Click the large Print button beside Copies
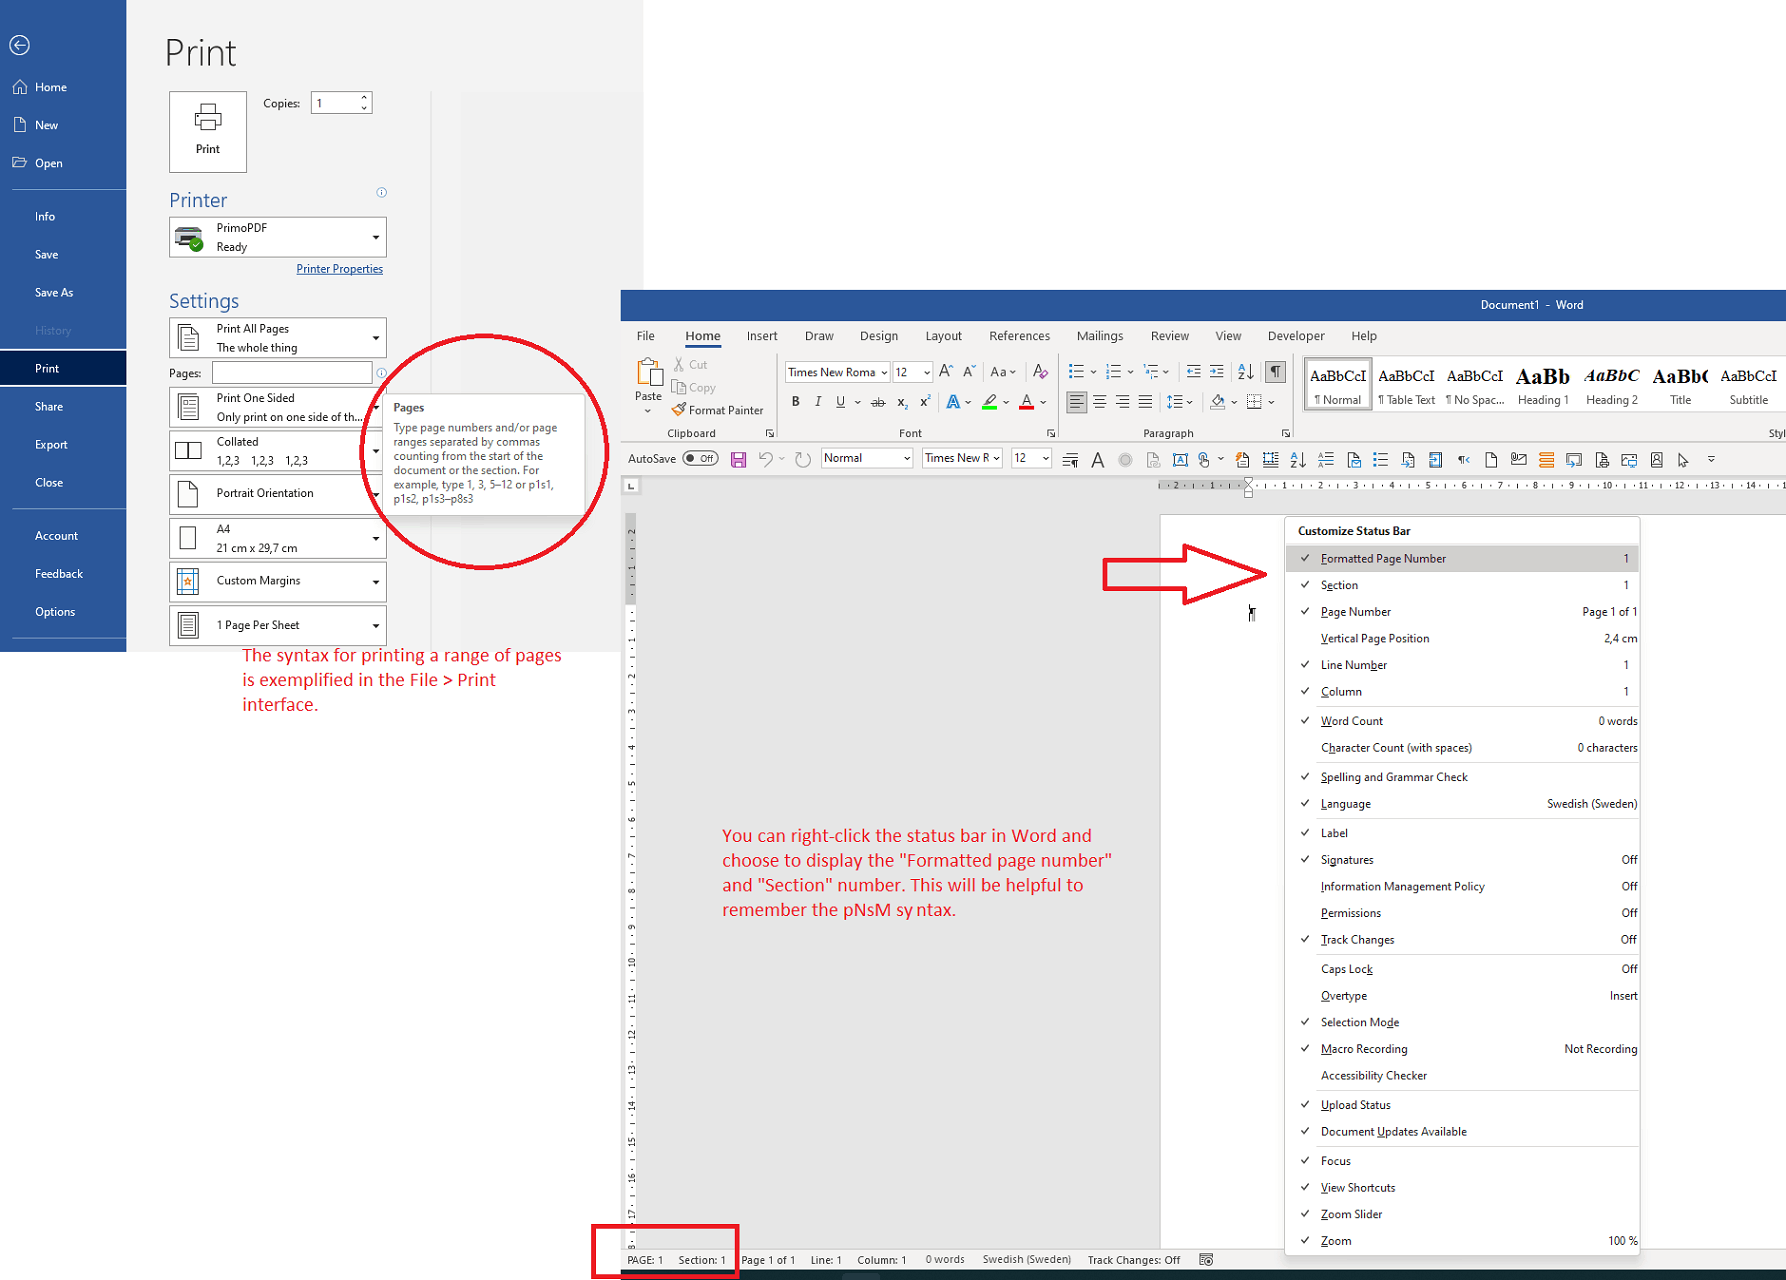The width and height of the screenshot is (1786, 1280). (x=208, y=132)
